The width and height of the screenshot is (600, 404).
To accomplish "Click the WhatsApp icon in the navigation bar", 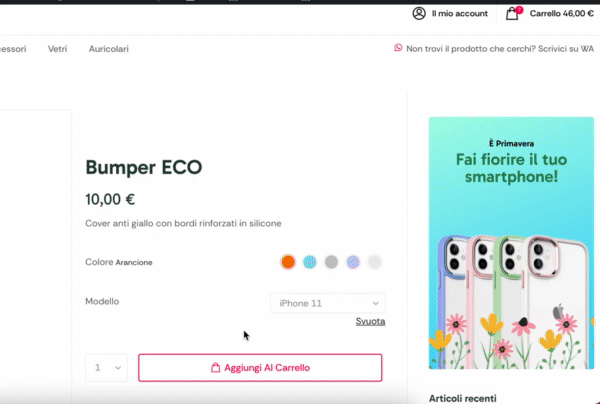I will pos(398,48).
